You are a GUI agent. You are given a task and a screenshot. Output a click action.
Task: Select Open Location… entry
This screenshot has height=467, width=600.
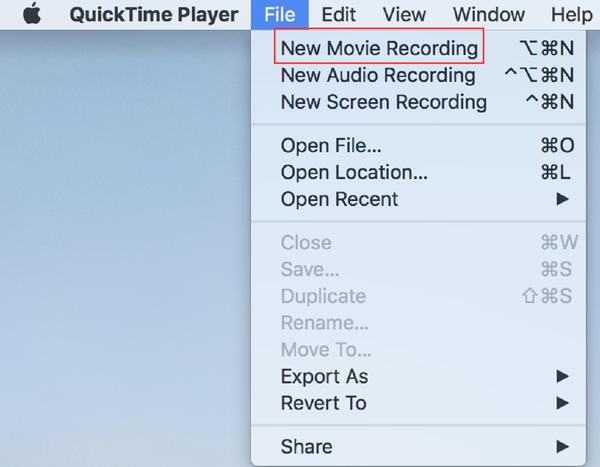click(x=419, y=172)
